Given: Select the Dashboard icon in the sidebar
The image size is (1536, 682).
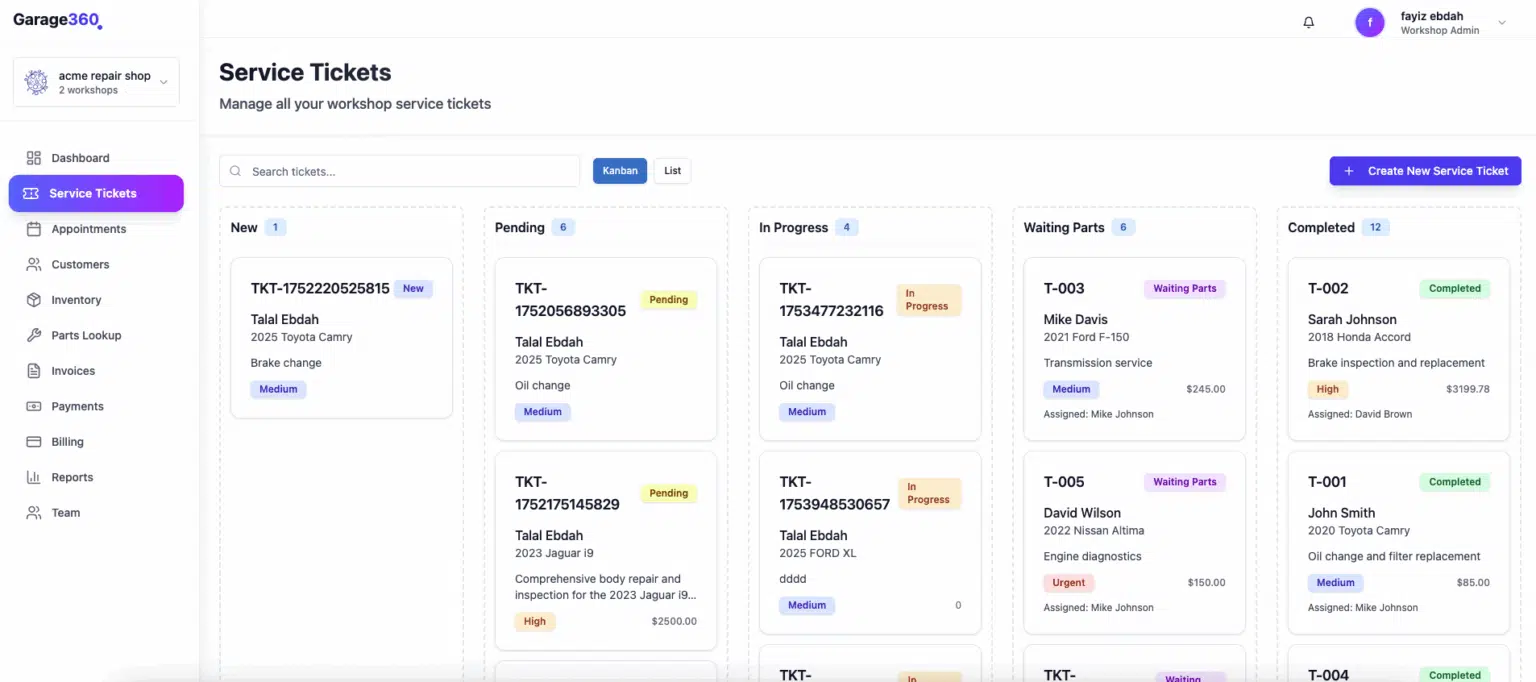Looking at the screenshot, I should tap(33, 157).
